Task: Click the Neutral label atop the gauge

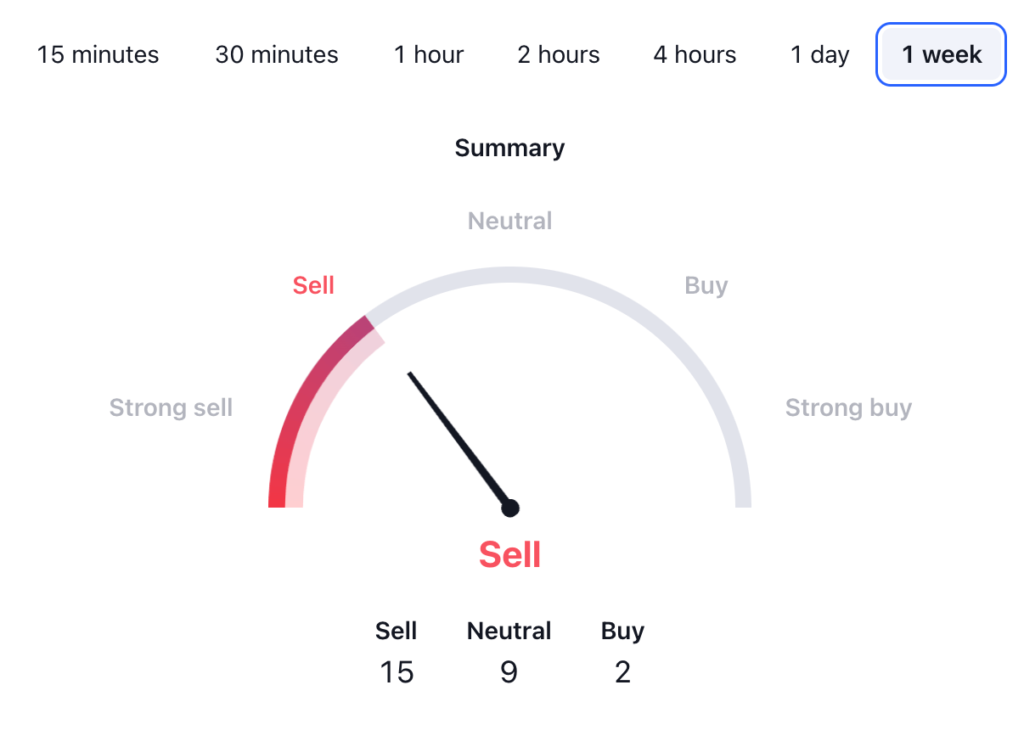Action: click(x=510, y=221)
